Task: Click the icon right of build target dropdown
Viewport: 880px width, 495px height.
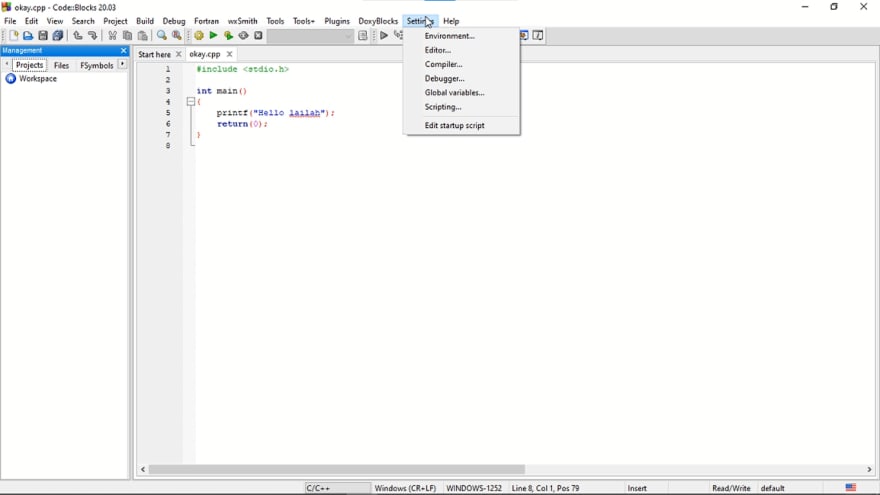Action: tap(363, 36)
